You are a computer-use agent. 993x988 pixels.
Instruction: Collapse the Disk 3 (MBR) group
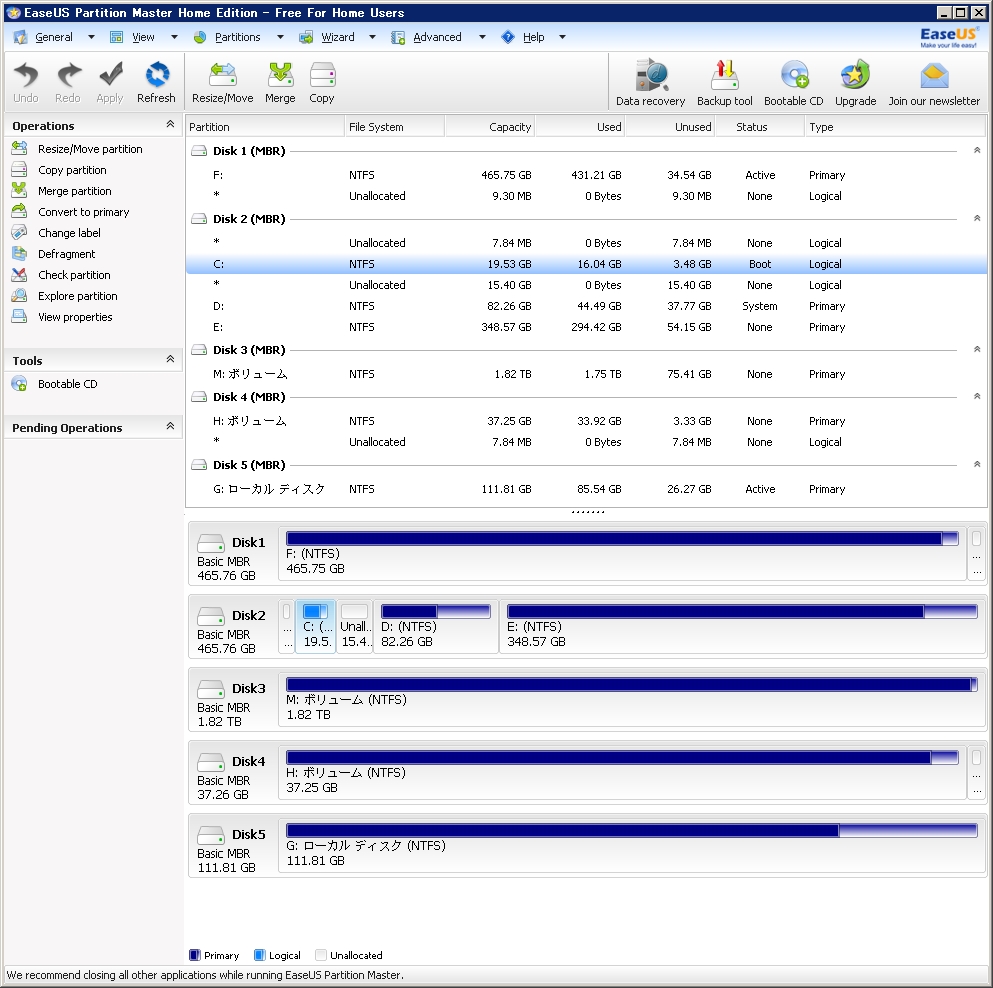pos(976,350)
